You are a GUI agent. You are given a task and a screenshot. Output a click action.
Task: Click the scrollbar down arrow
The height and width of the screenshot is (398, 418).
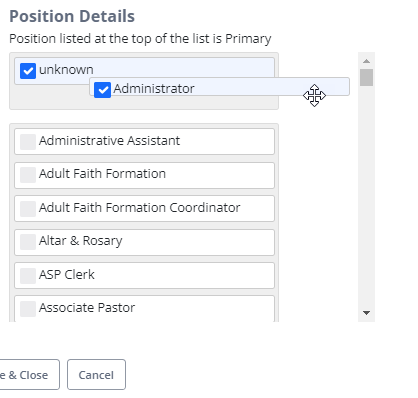point(366,313)
